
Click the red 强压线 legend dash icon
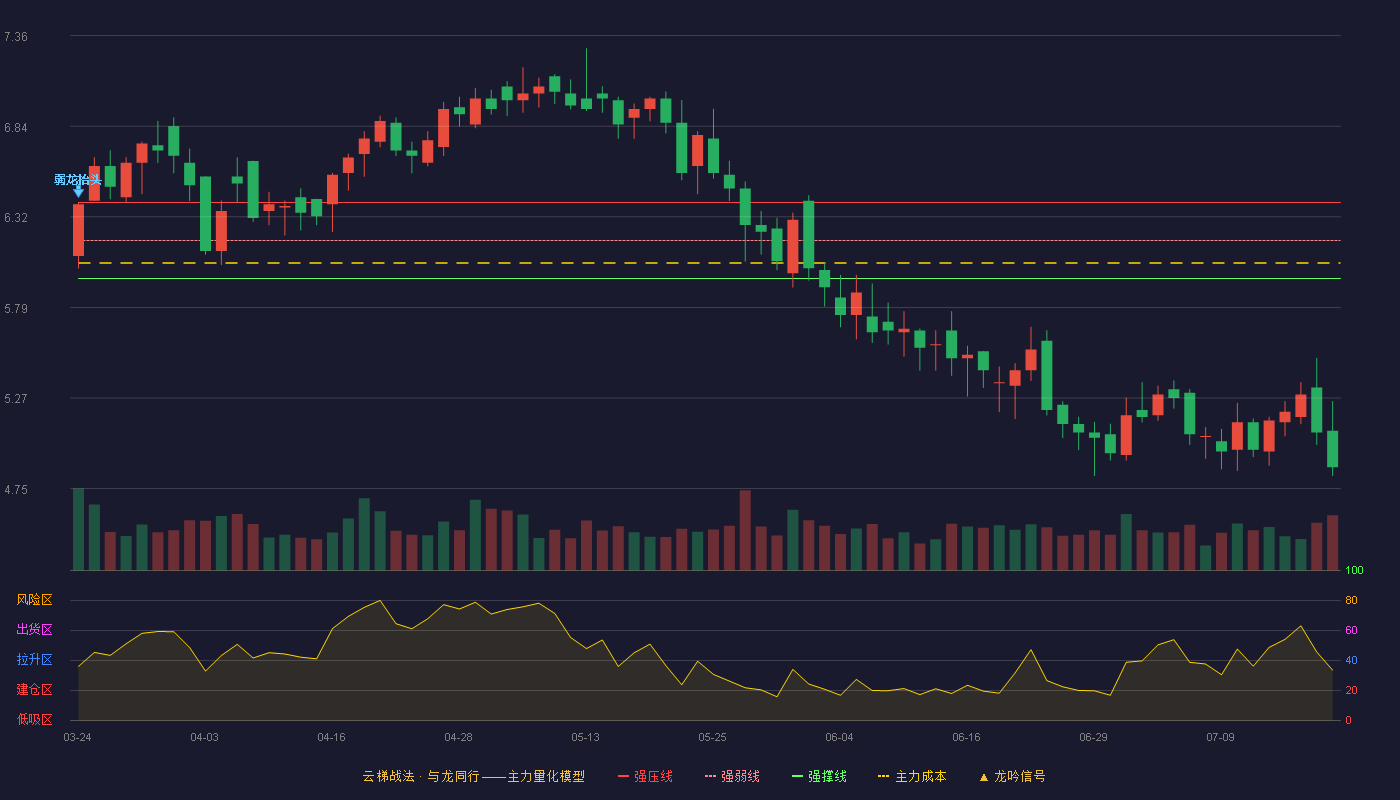click(623, 776)
